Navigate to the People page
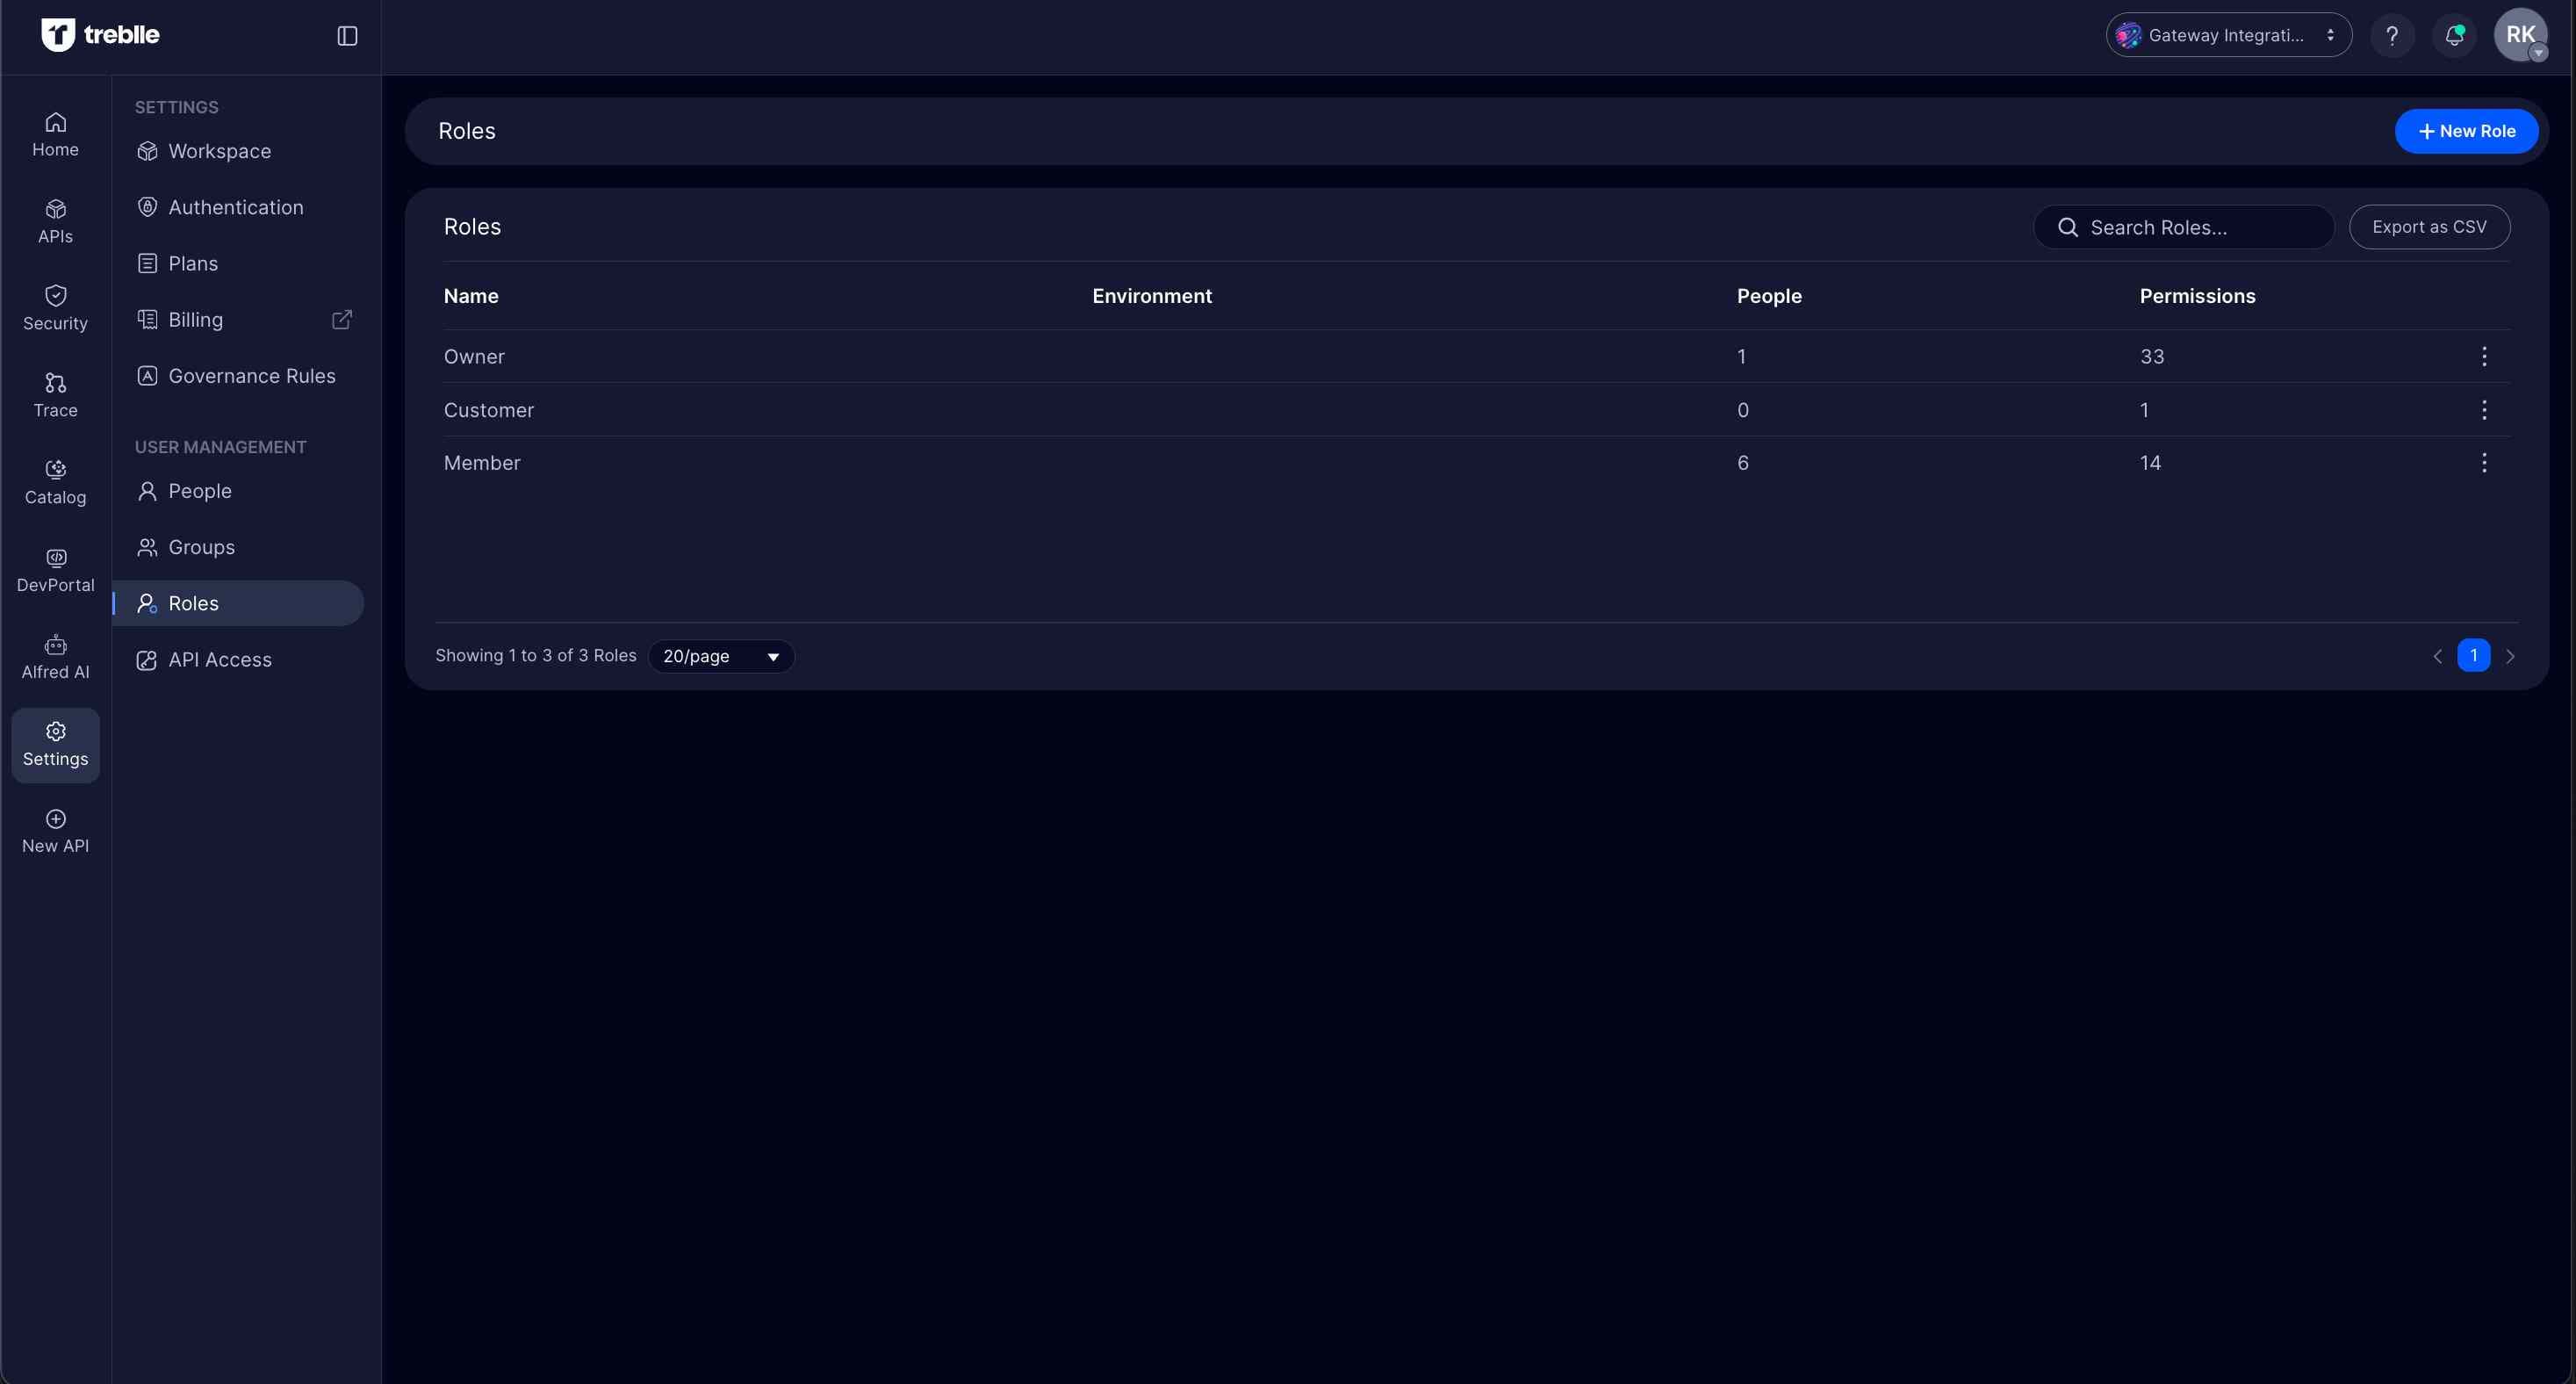2576x1384 pixels. 200,491
